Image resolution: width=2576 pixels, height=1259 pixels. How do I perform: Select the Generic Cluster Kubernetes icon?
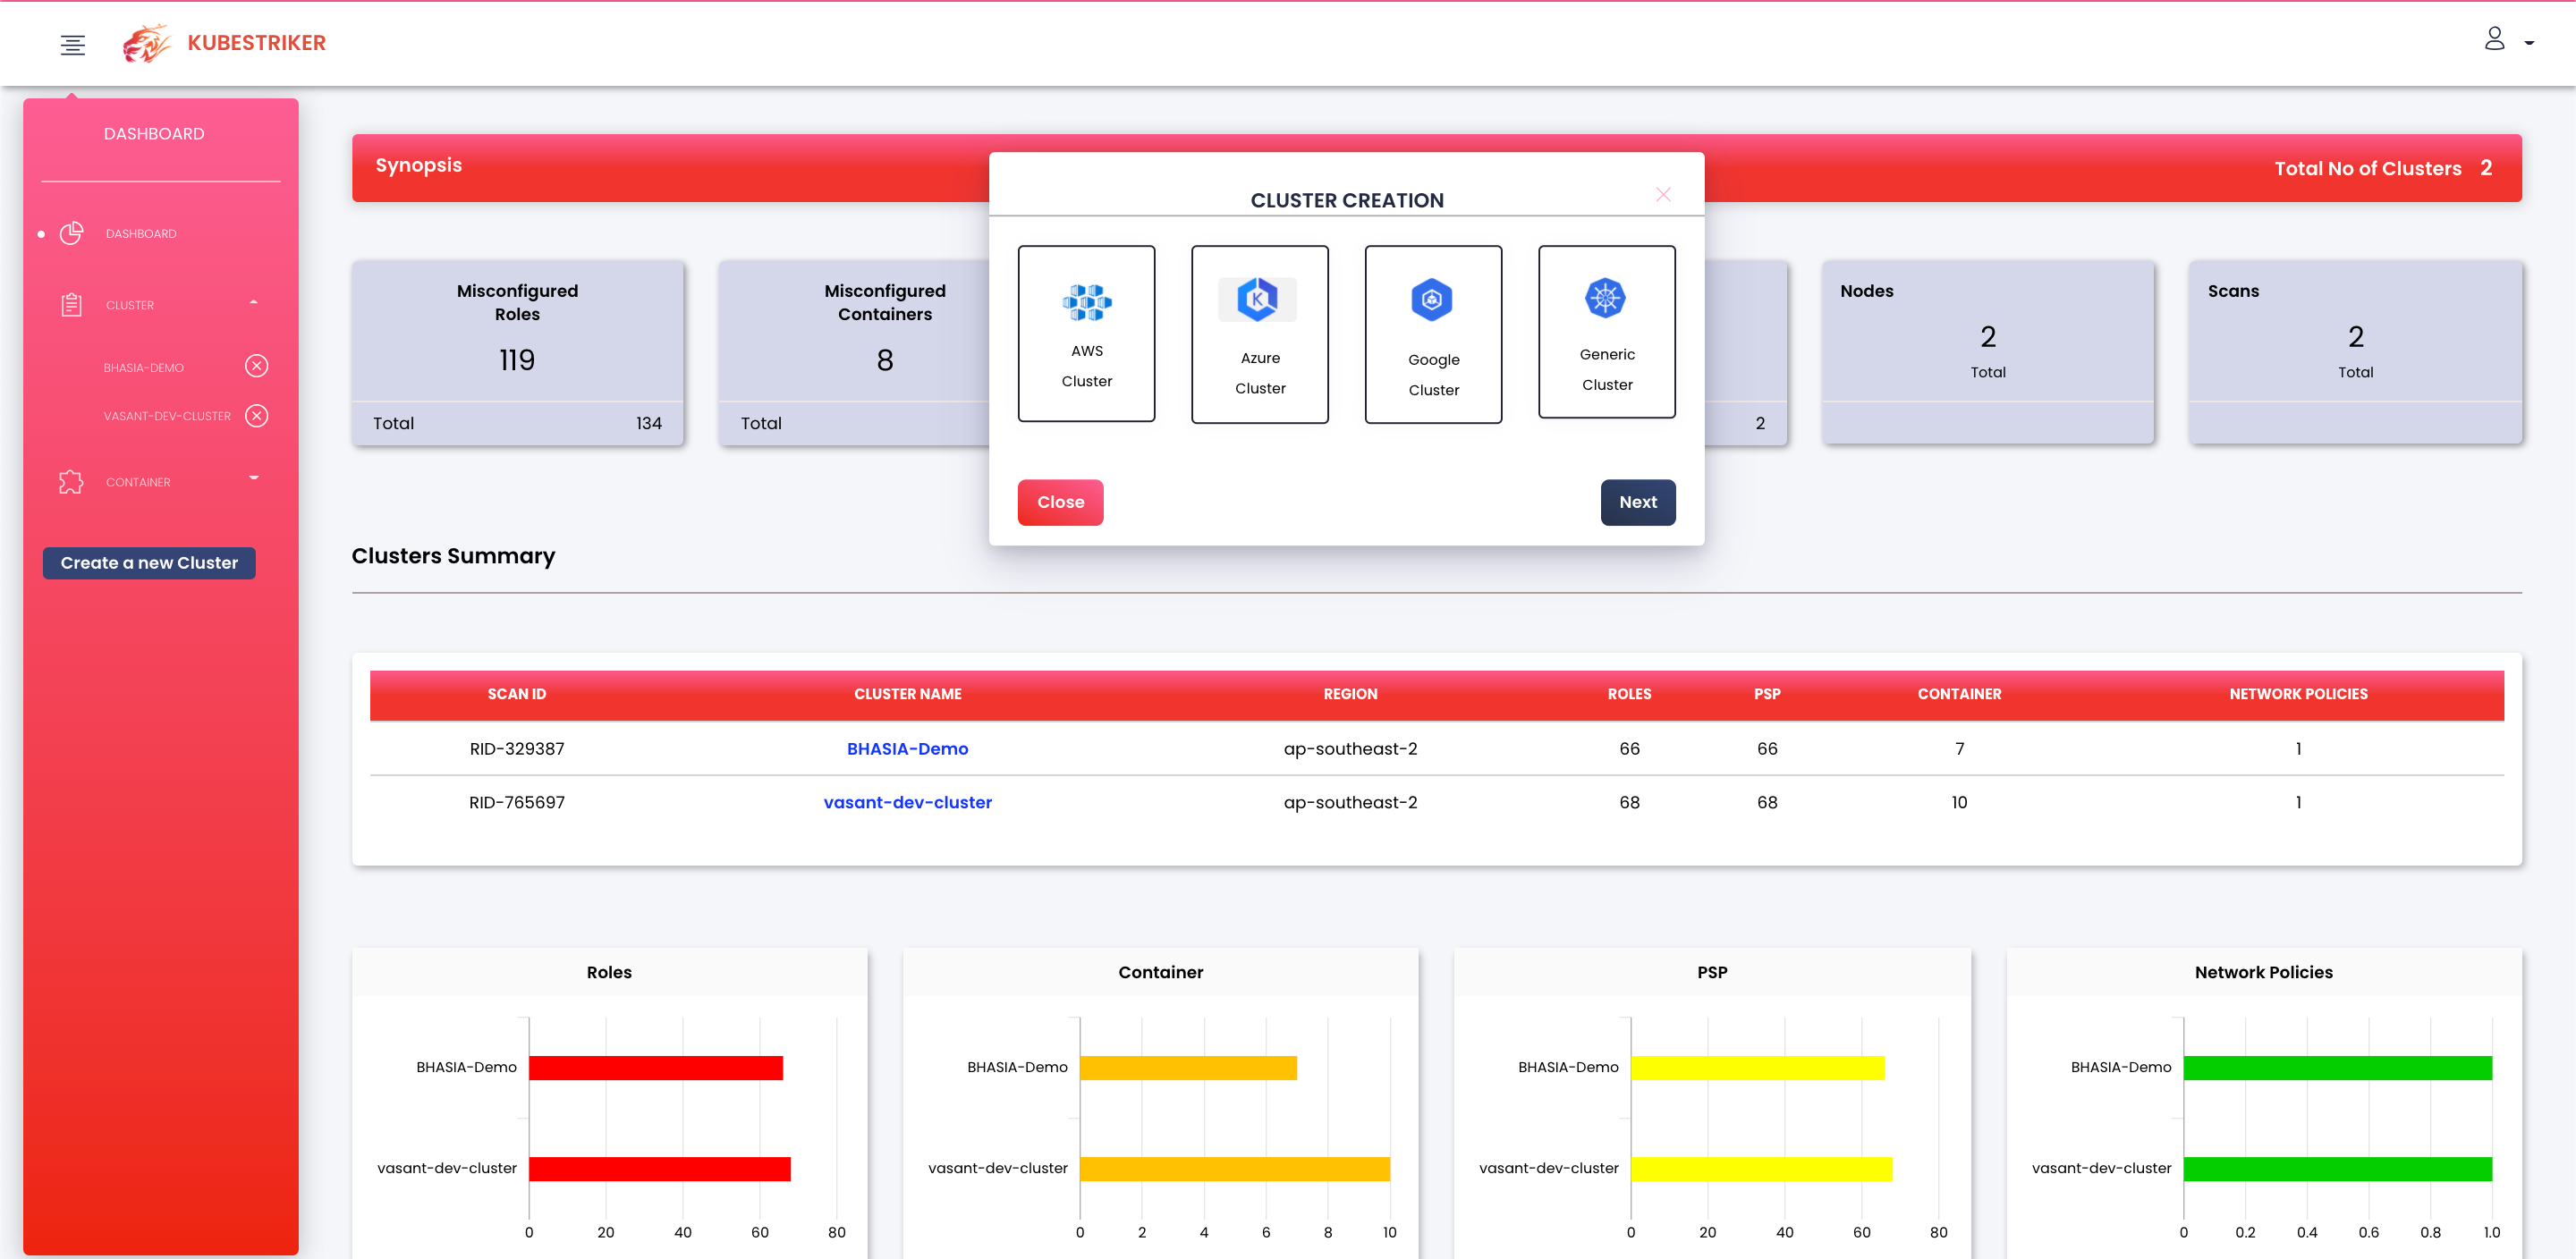[x=1606, y=297]
